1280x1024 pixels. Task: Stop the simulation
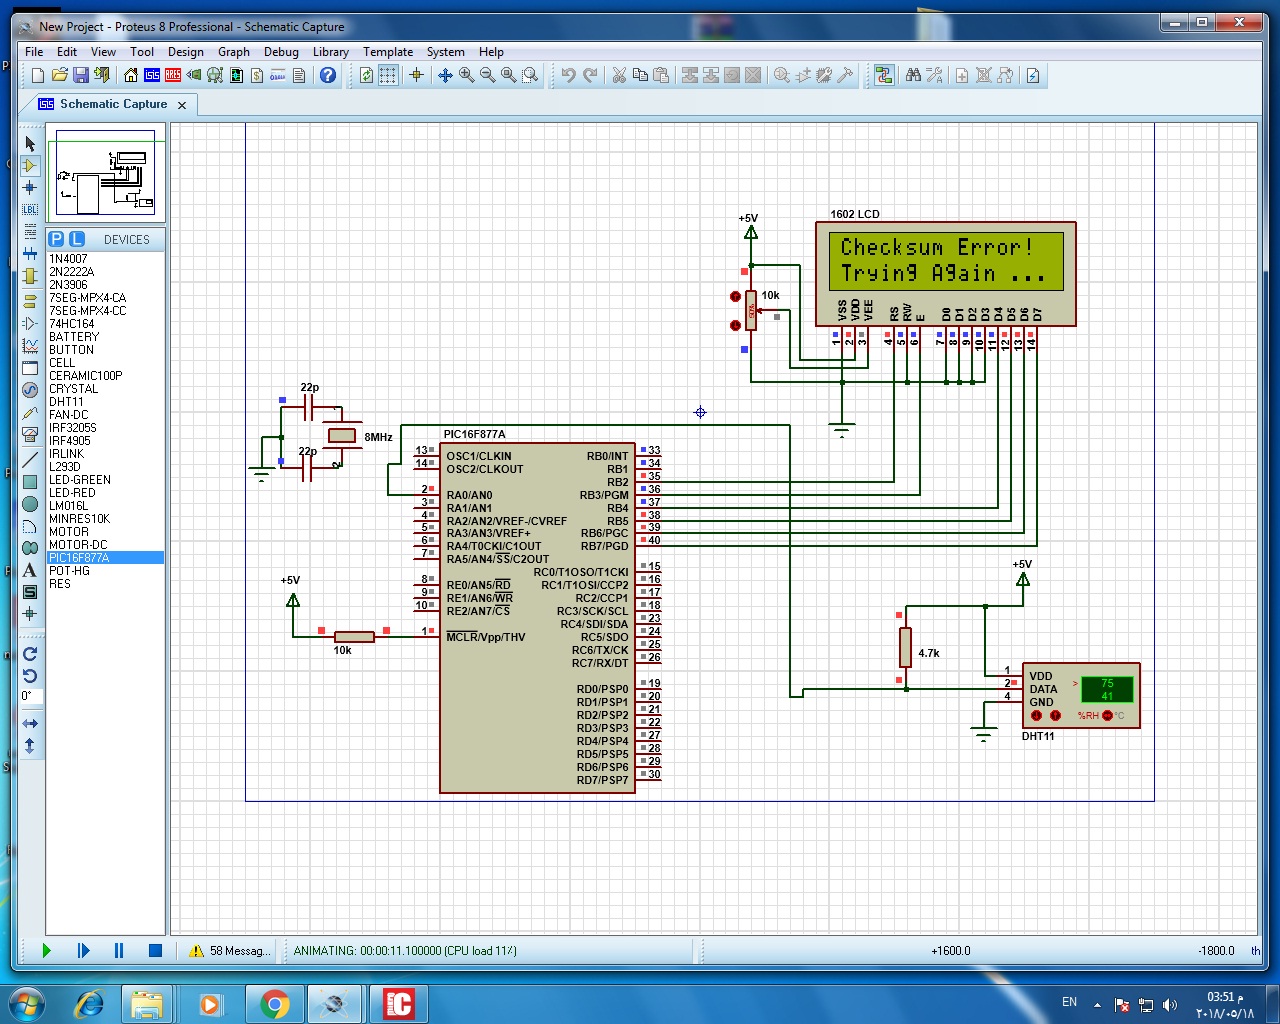pyautogui.click(x=155, y=951)
